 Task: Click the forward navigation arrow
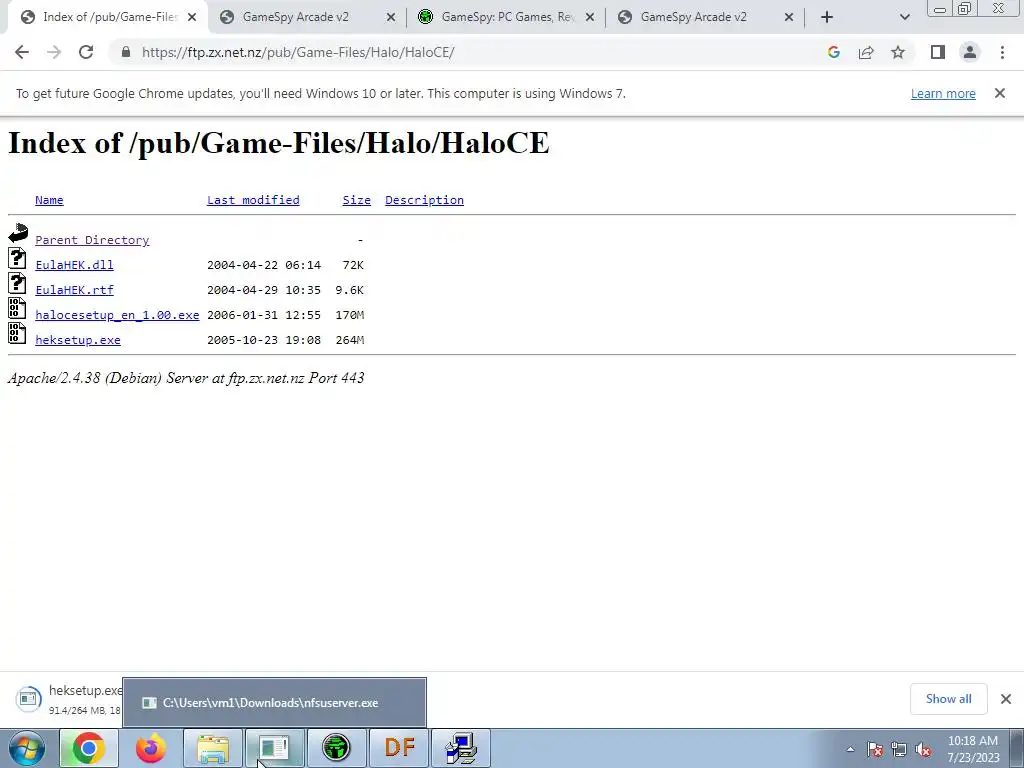(x=54, y=52)
